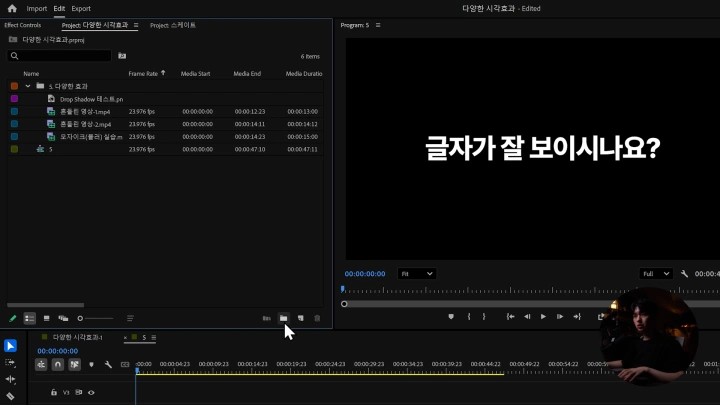Toggle Snap in timeline magnet button
This screenshot has width=720, height=405.
pos(58,365)
